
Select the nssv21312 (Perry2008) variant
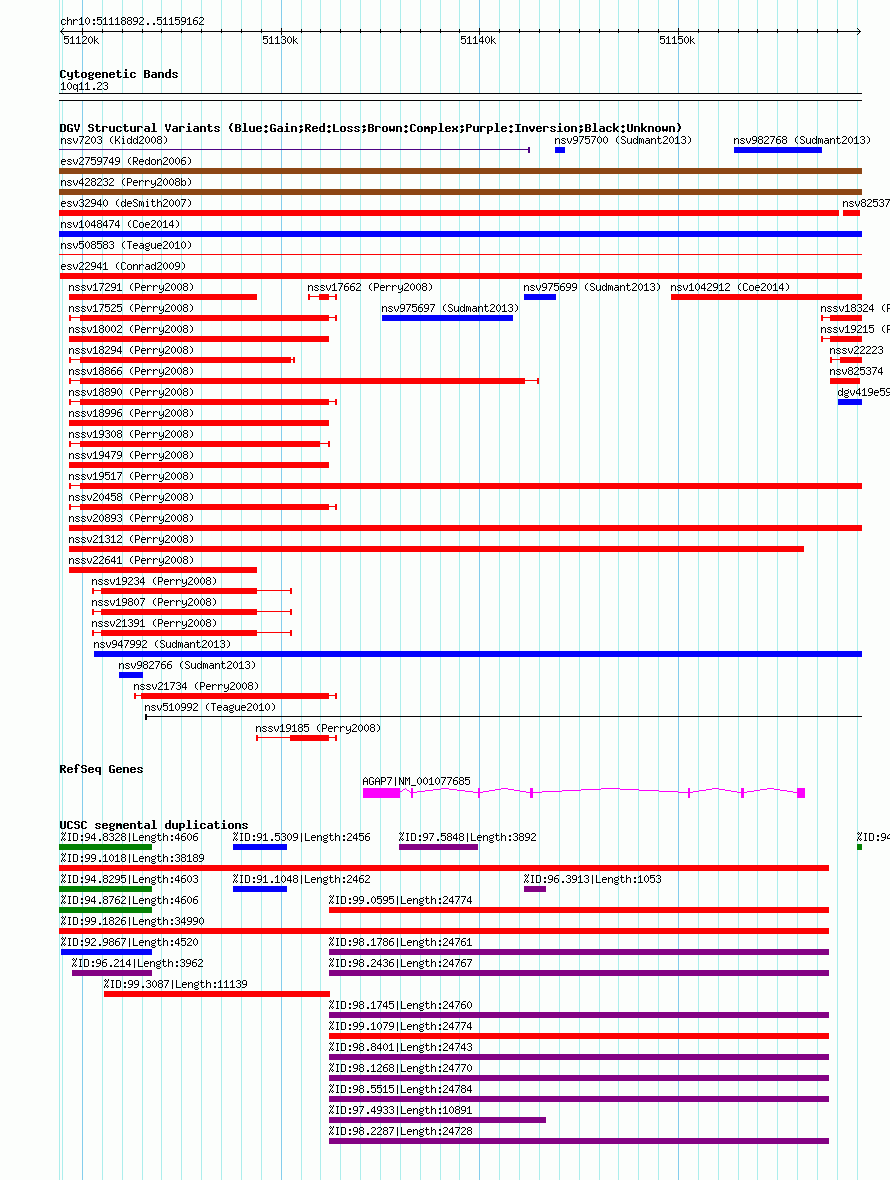(x=436, y=550)
